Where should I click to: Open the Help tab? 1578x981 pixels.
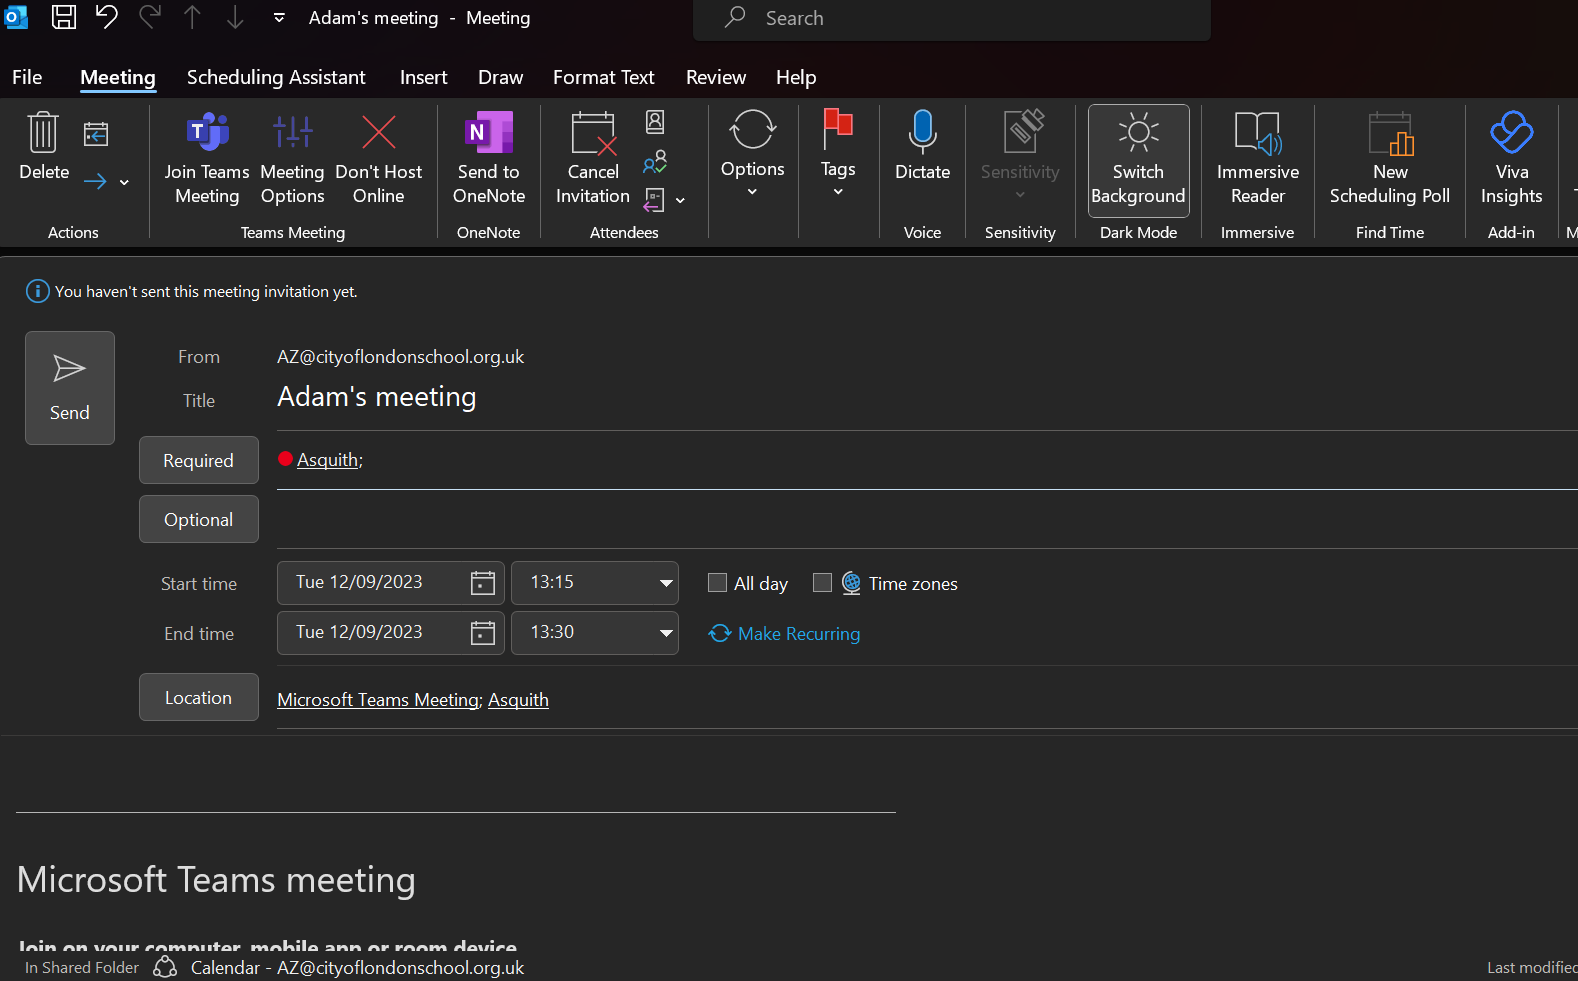(x=796, y=77)
